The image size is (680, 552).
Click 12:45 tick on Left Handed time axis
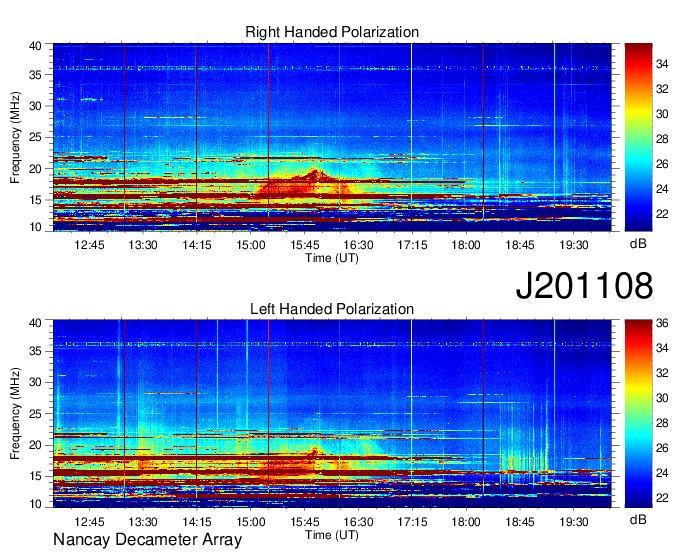tap(89, 522)
